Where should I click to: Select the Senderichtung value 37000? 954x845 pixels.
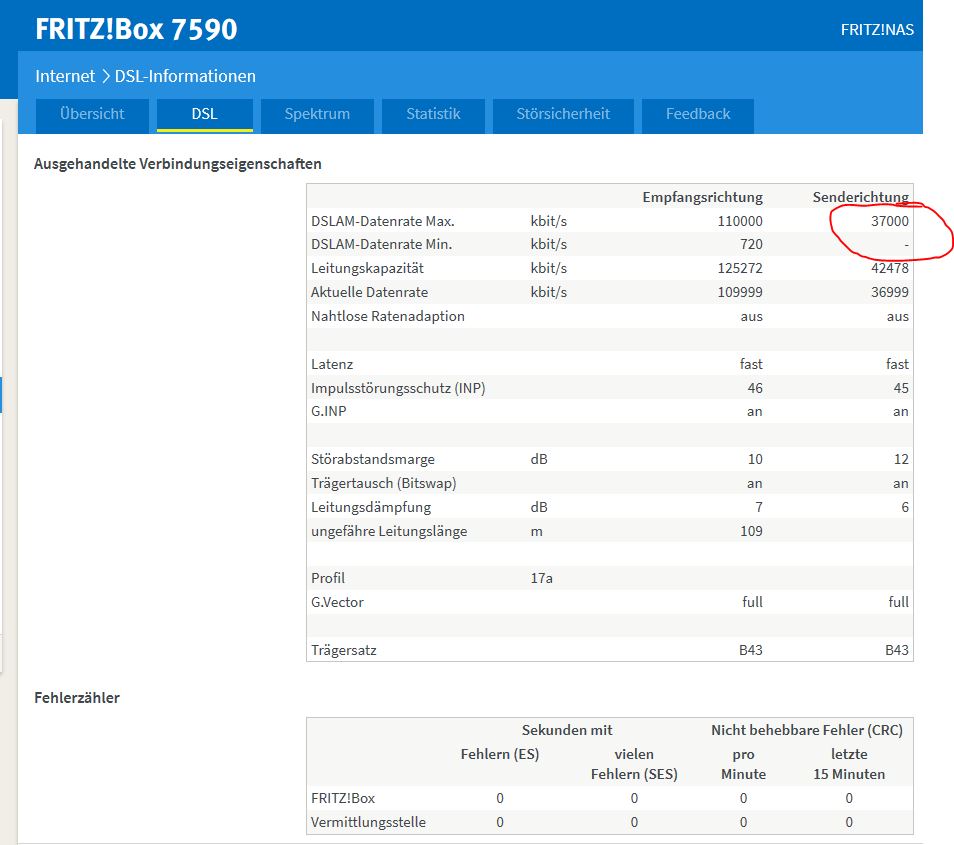890,221
